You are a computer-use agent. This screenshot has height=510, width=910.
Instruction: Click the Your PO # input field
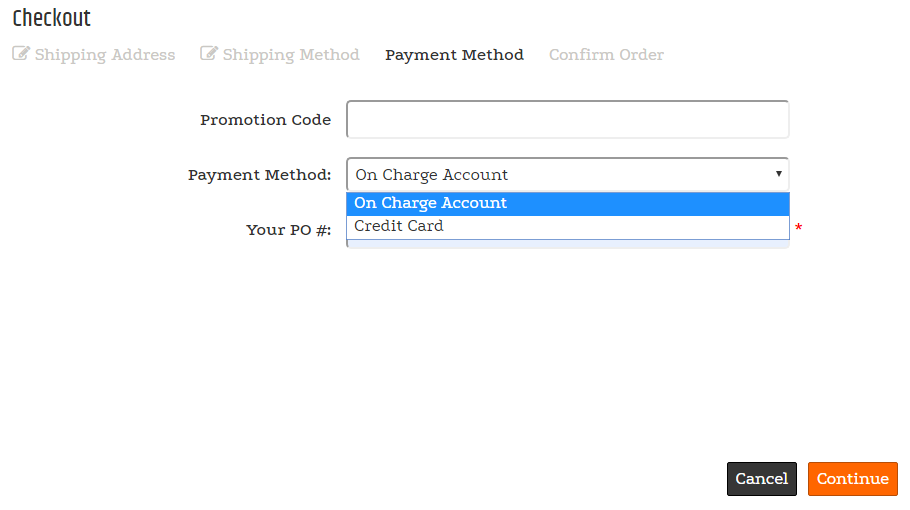(x=567, y=244)
